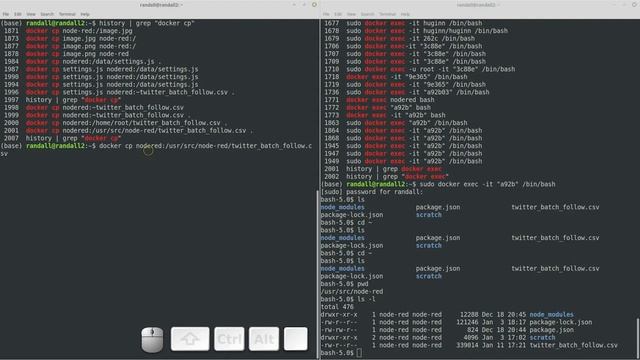Open Edit menu in left terminal window

pos(18,14)
